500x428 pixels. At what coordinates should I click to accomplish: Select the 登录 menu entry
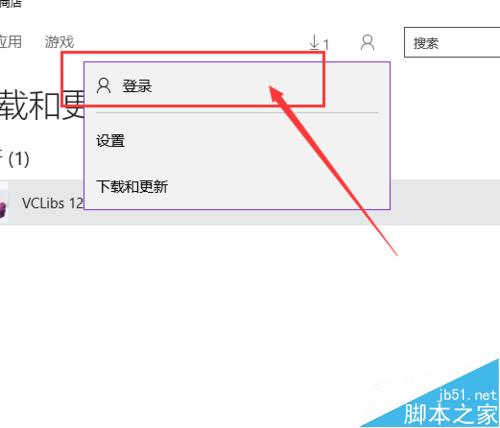237,86
